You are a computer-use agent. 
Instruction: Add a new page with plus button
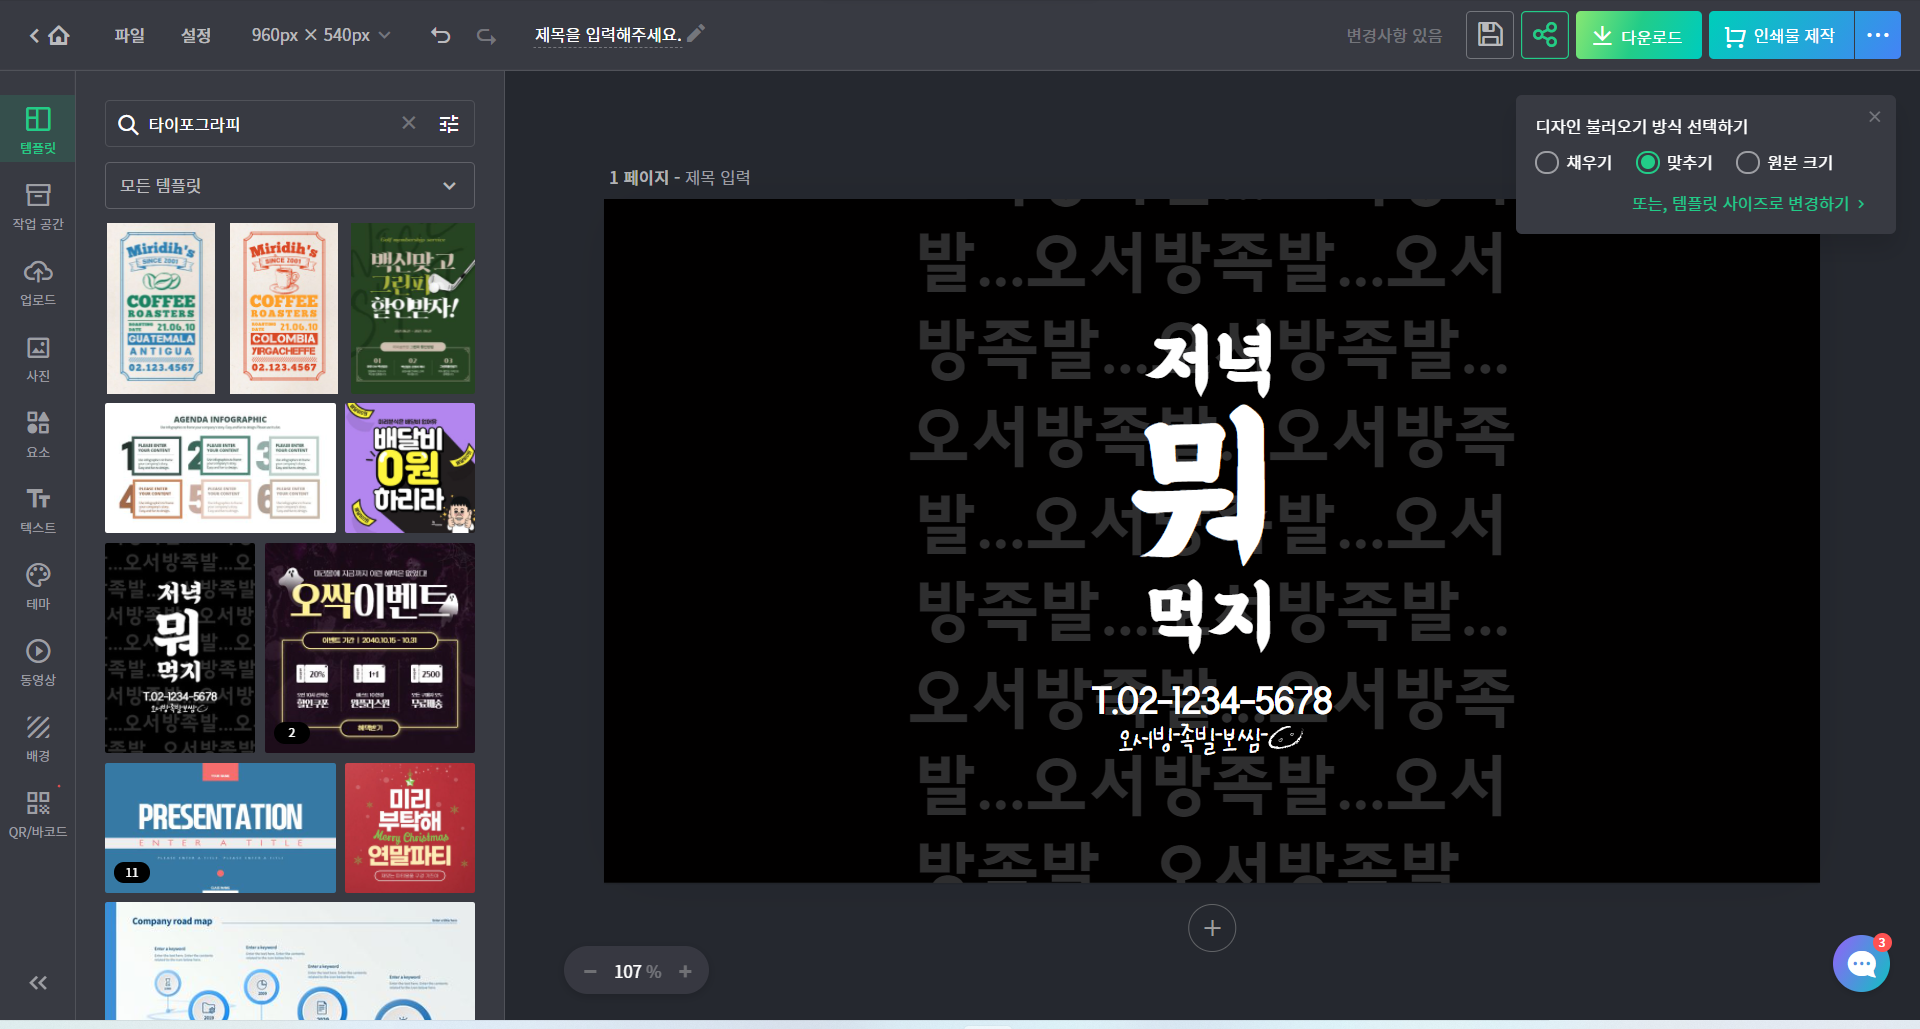click(1212, 928)
